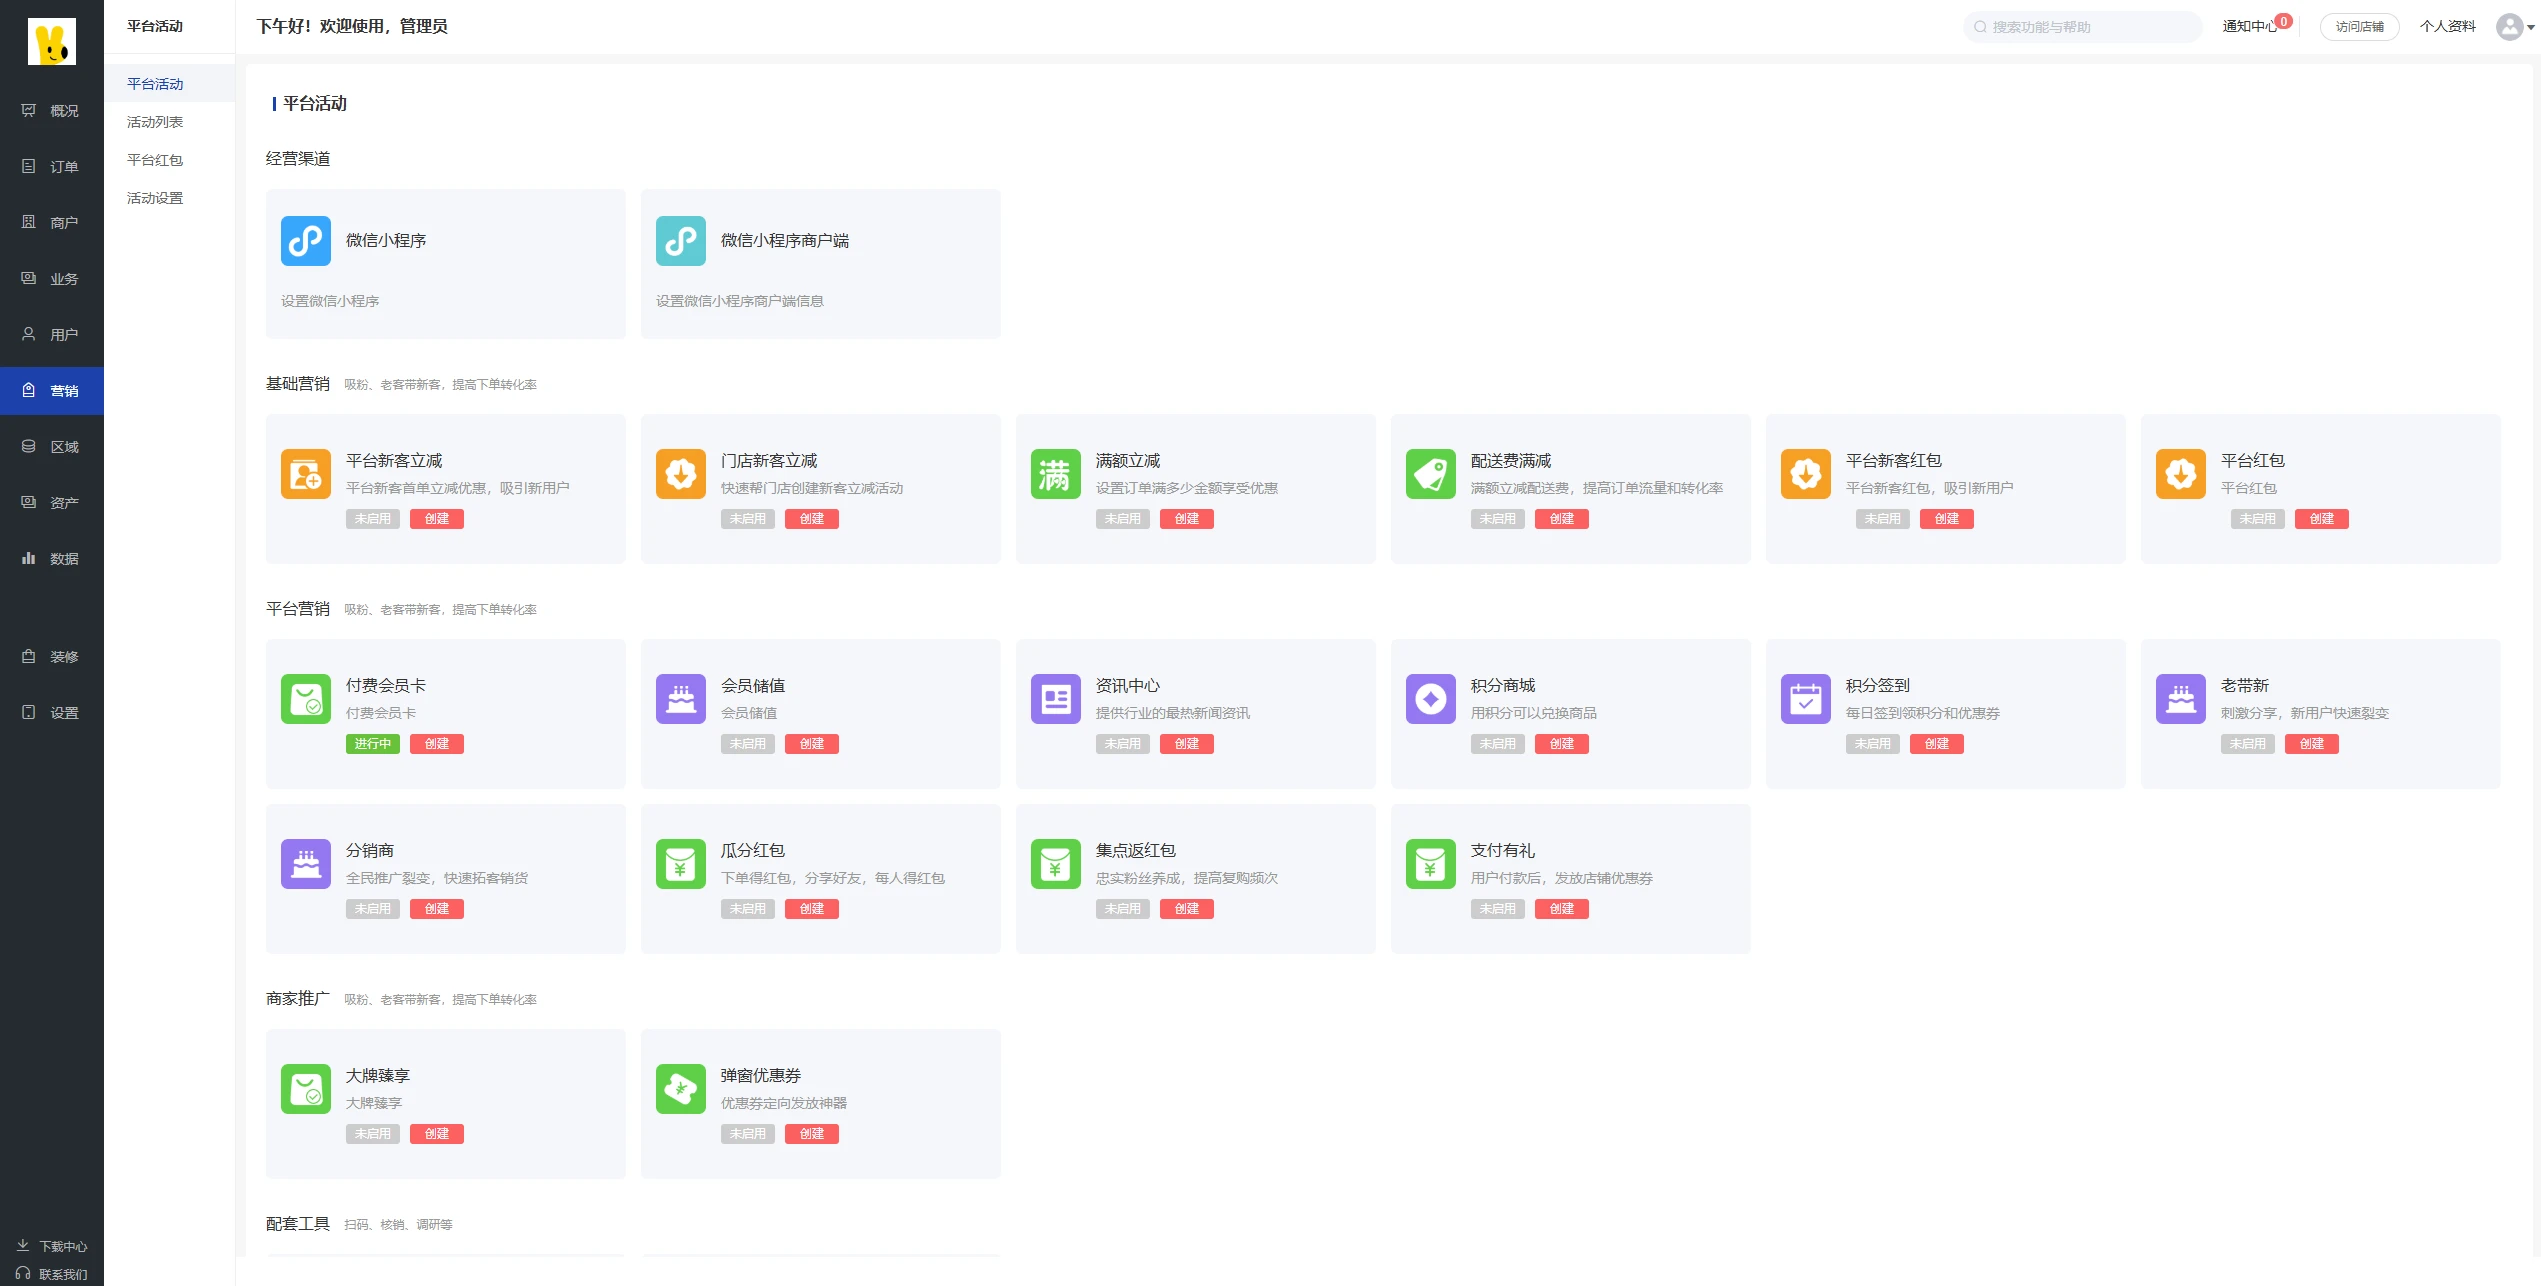The height and width of the screenshot is (1286, 2541).
Task: Open the 通知中心 notification menu
Action: [2249, 27]
